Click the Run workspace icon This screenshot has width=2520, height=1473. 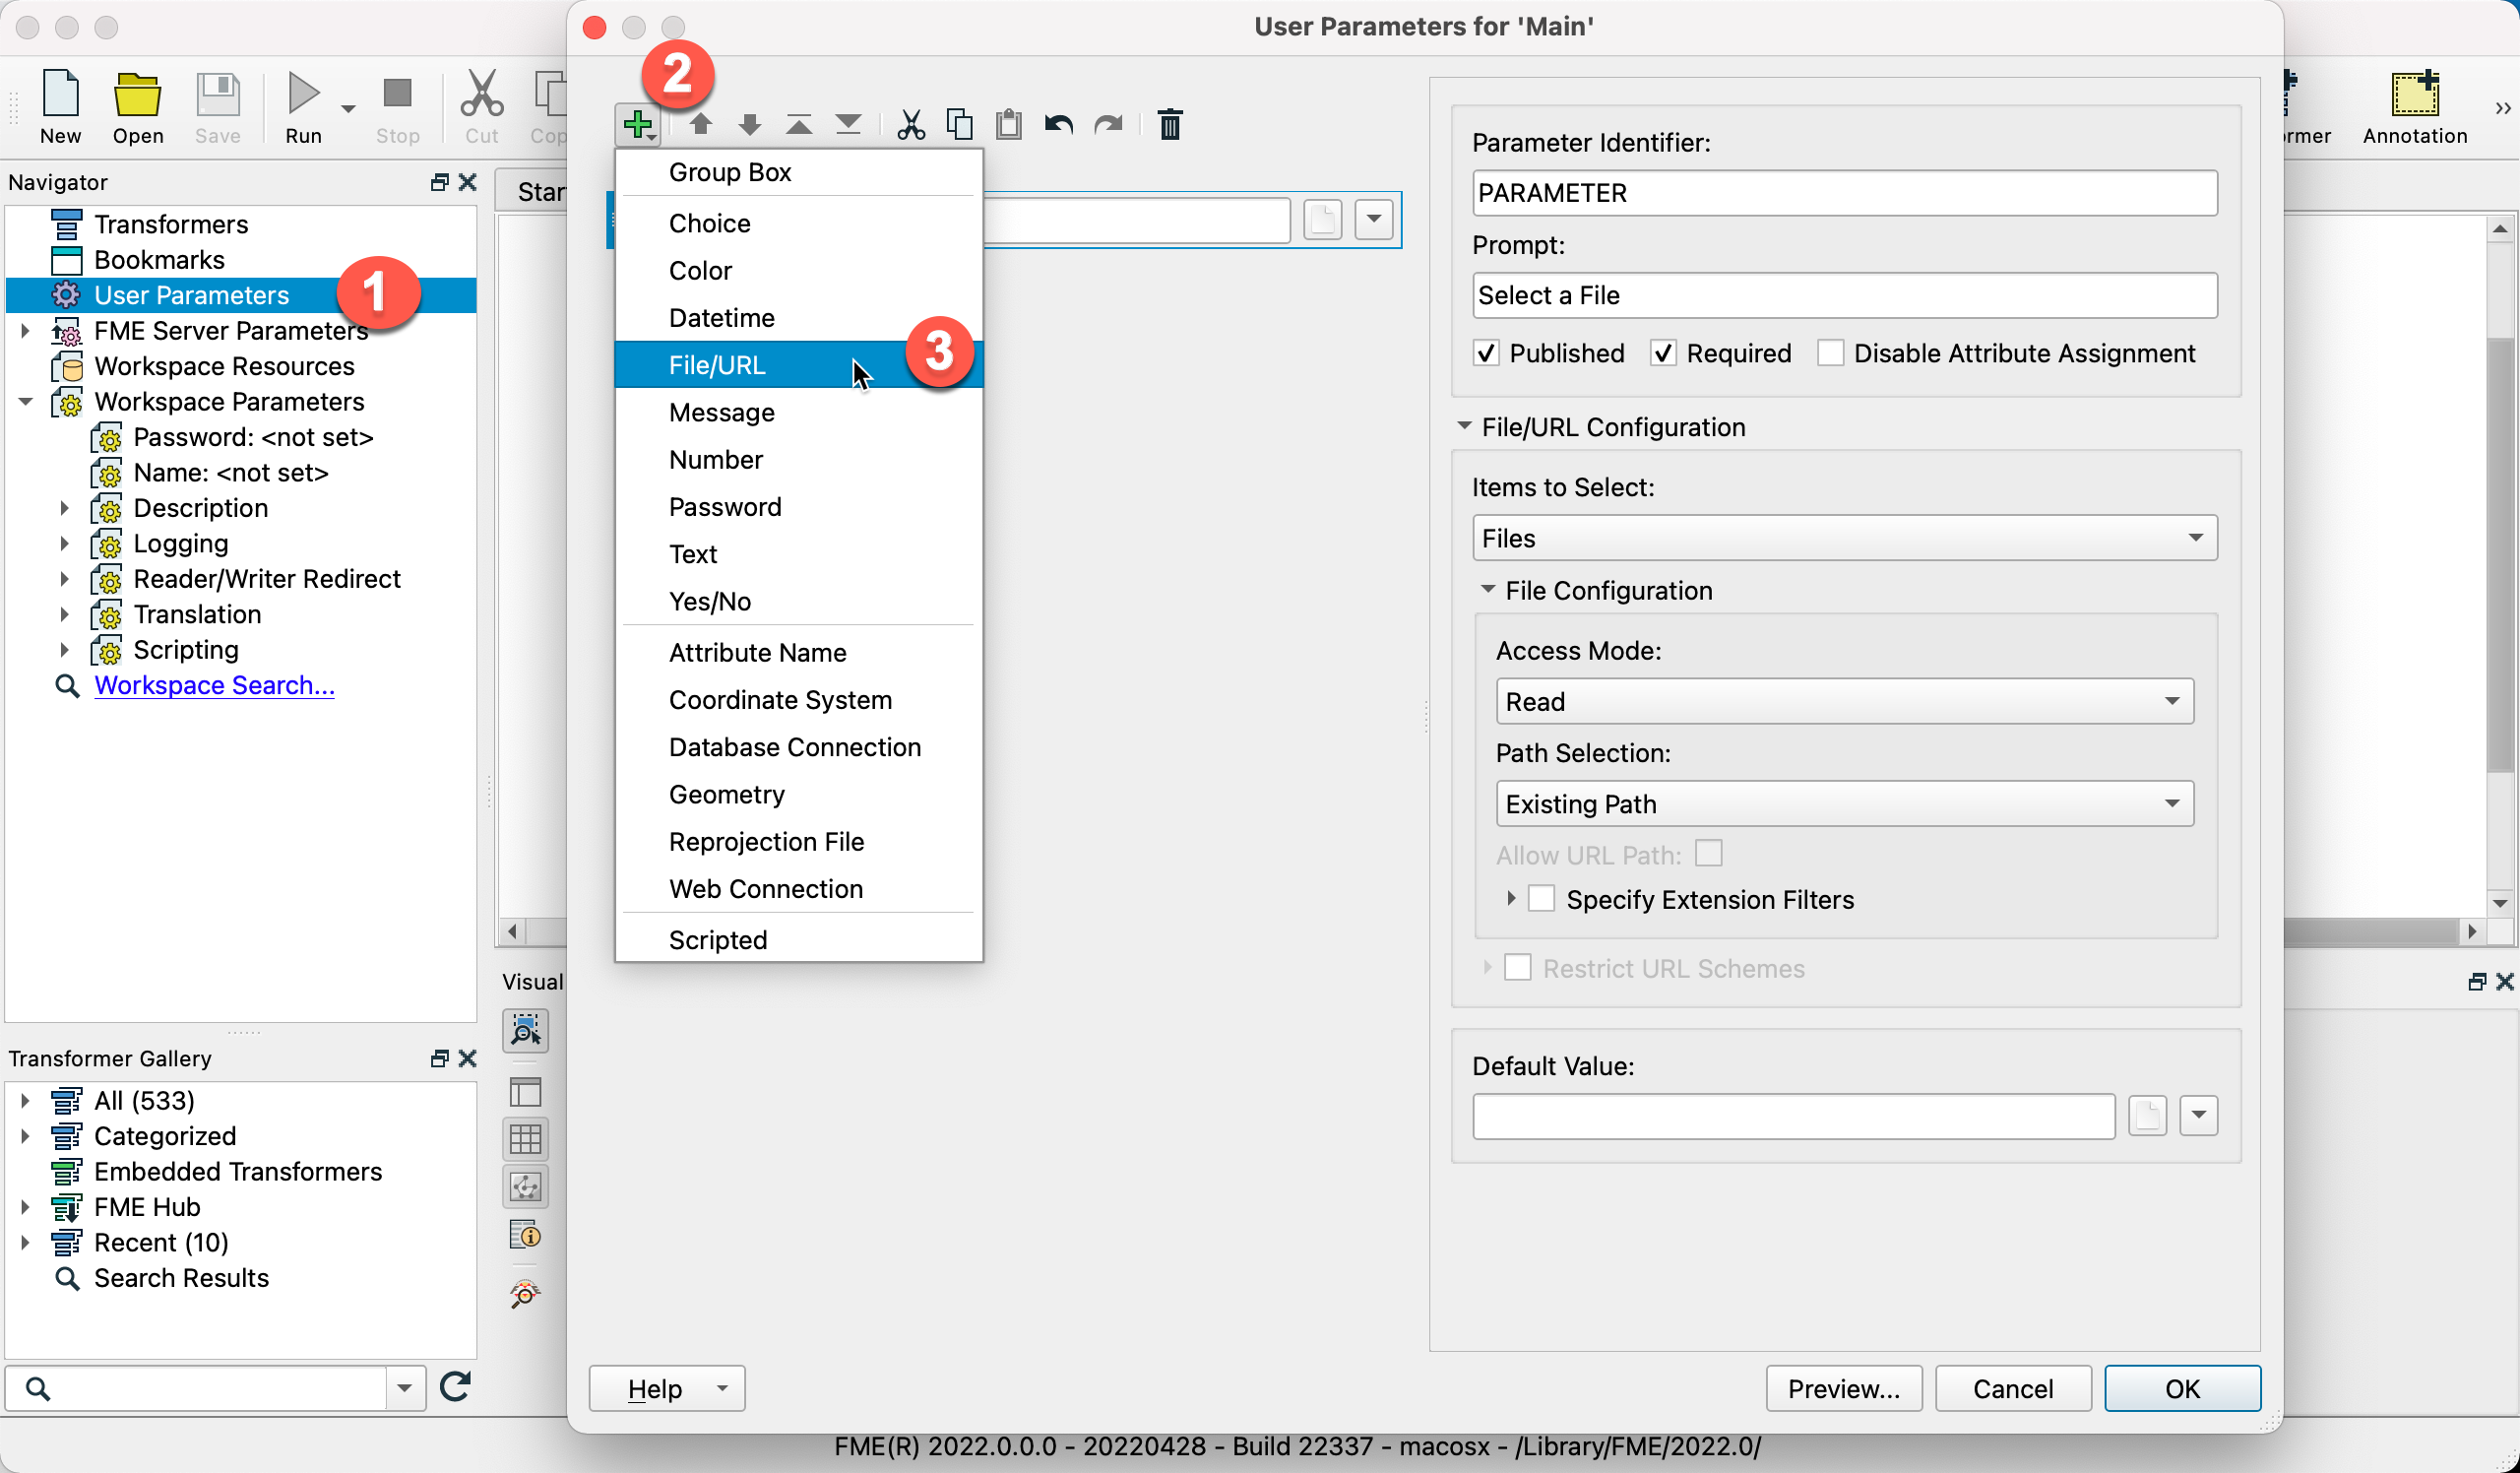click(303, 95)
